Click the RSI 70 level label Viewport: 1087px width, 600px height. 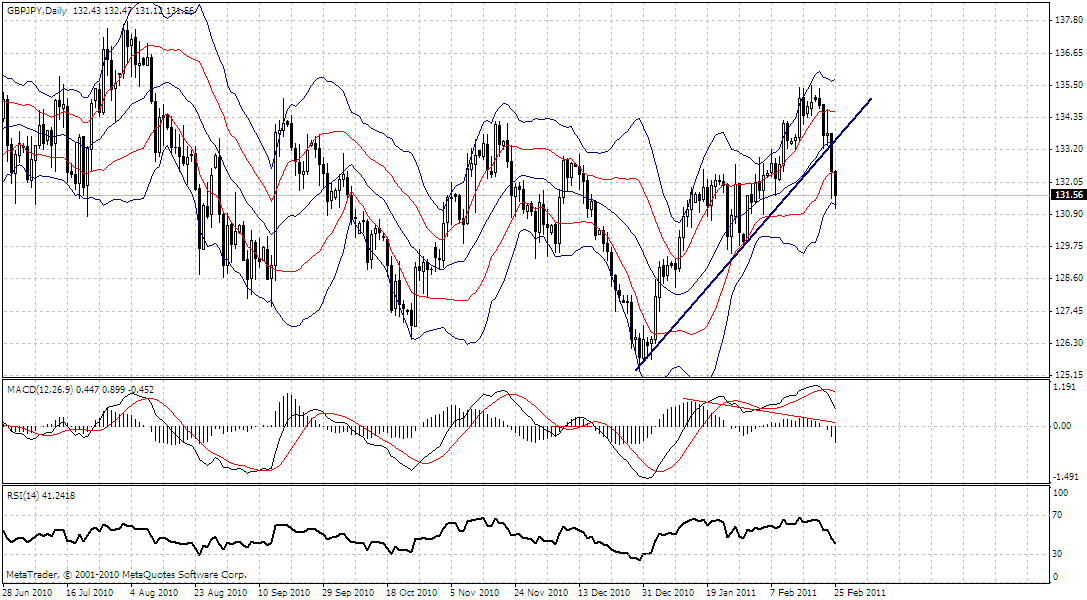click(x=1058, y=515)
